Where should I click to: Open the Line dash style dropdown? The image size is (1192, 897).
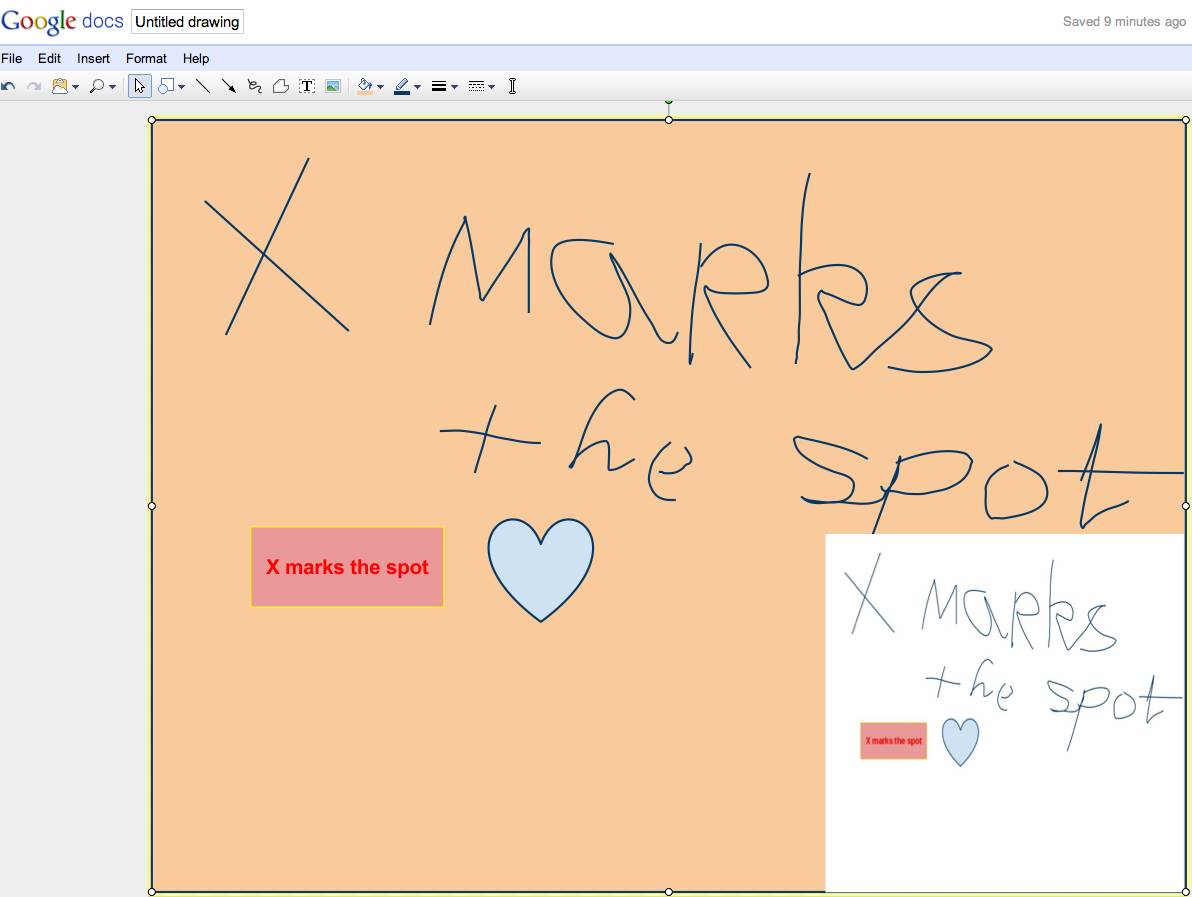pyautogui.click(x=492, y=86)
